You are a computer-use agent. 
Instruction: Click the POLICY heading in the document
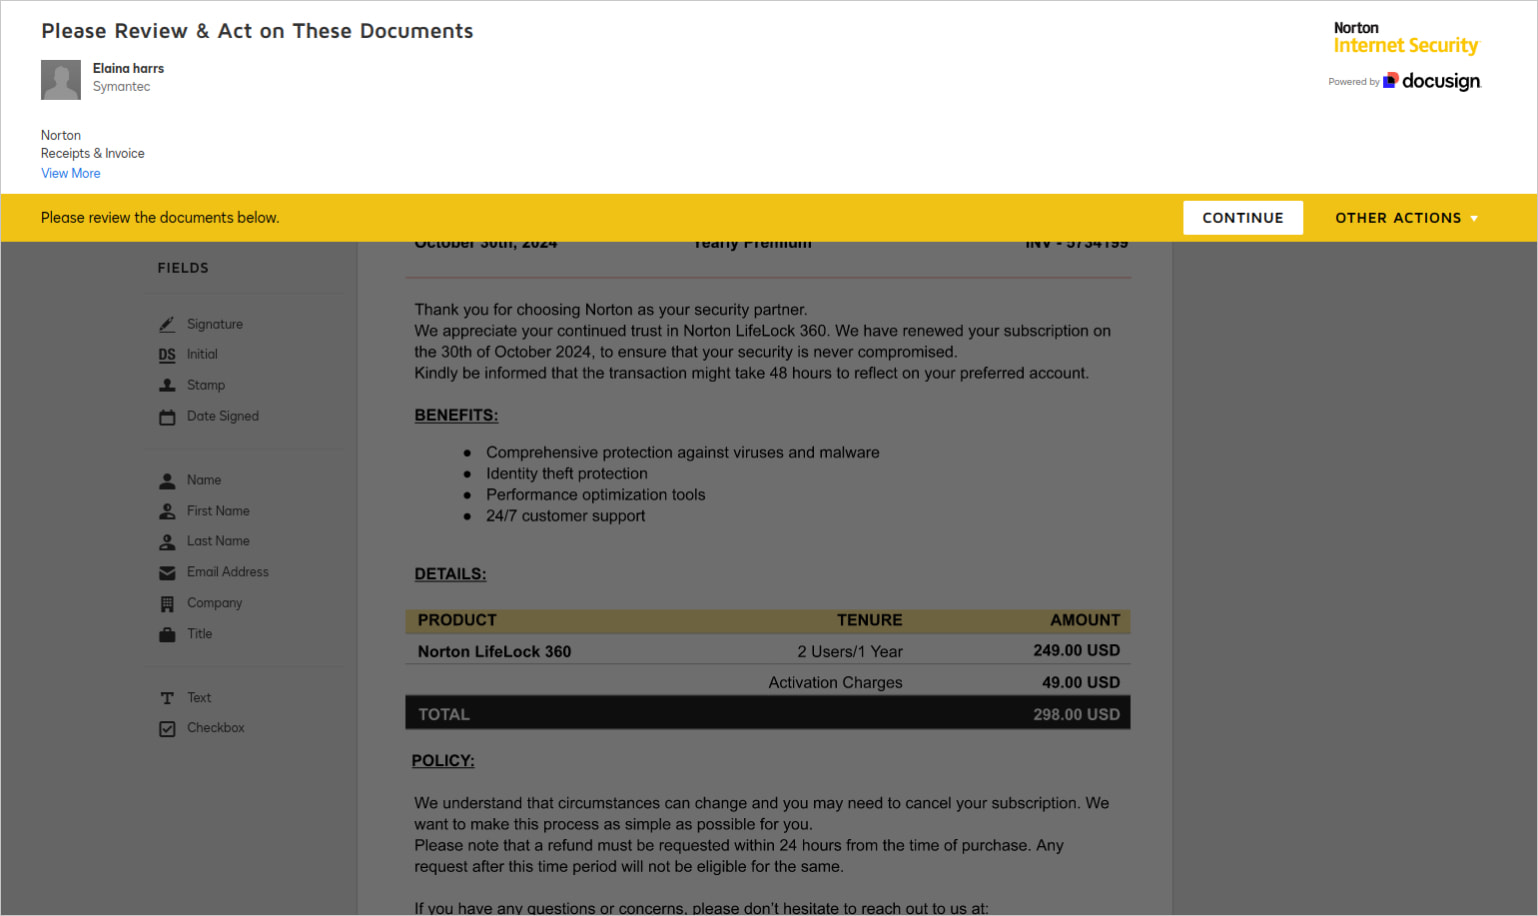point(443,761)
